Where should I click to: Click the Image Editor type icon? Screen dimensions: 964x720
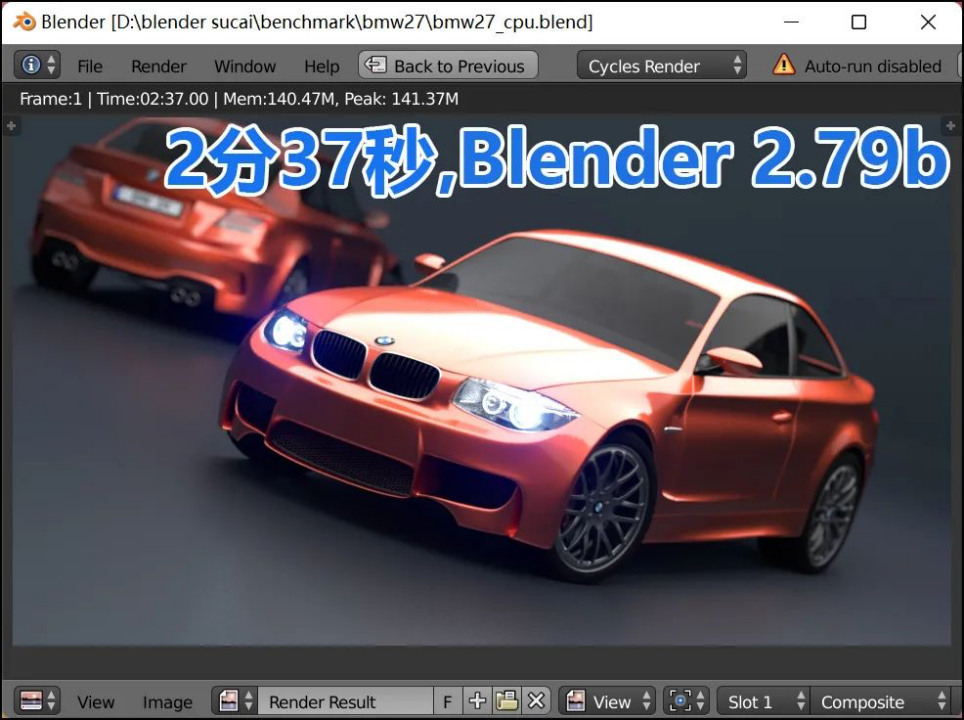(38, 701)
